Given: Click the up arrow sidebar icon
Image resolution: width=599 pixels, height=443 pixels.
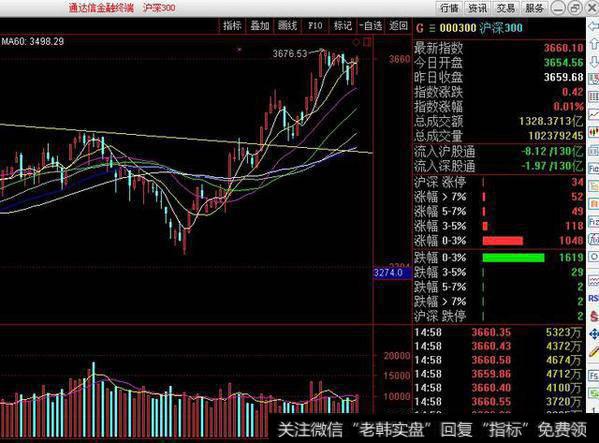Looking at the screenshot, I should [594, 44].
